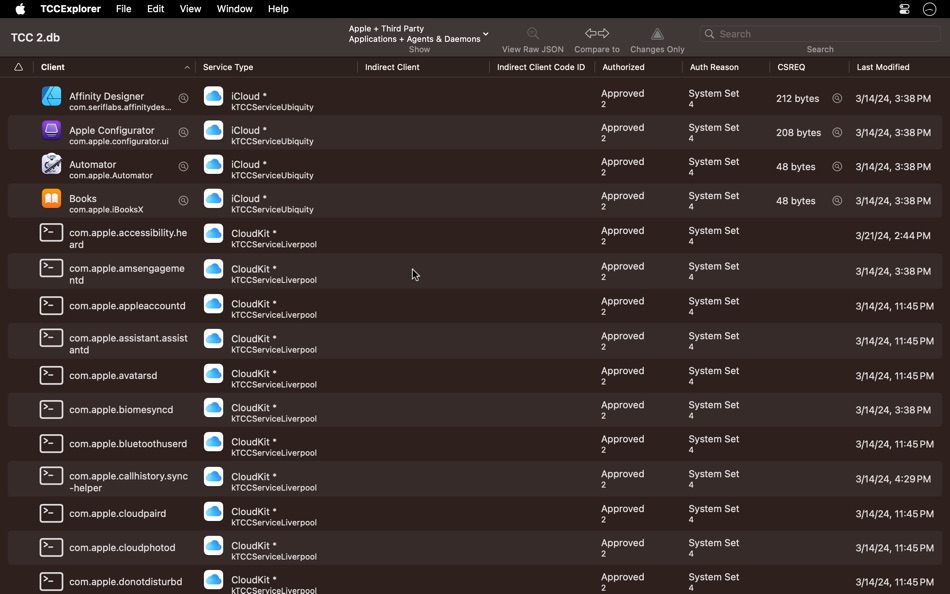
Task: Sort by Auth Reason column header
Action: pos(714,67)
